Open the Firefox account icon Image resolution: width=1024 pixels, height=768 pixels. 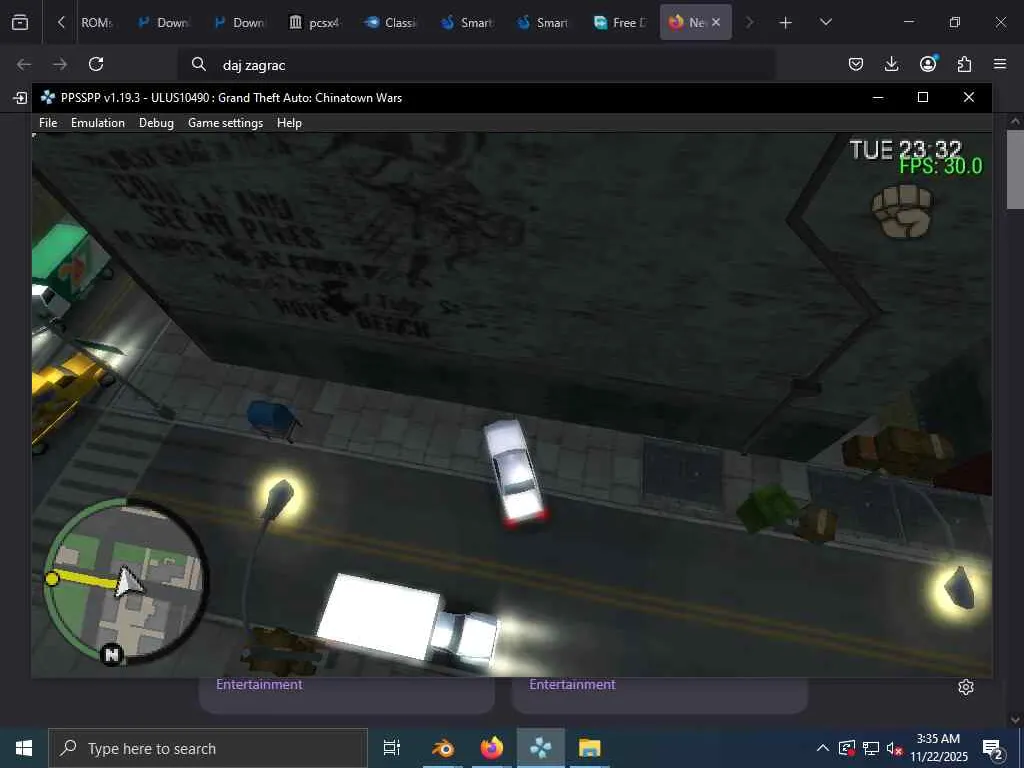click(928, 63)
